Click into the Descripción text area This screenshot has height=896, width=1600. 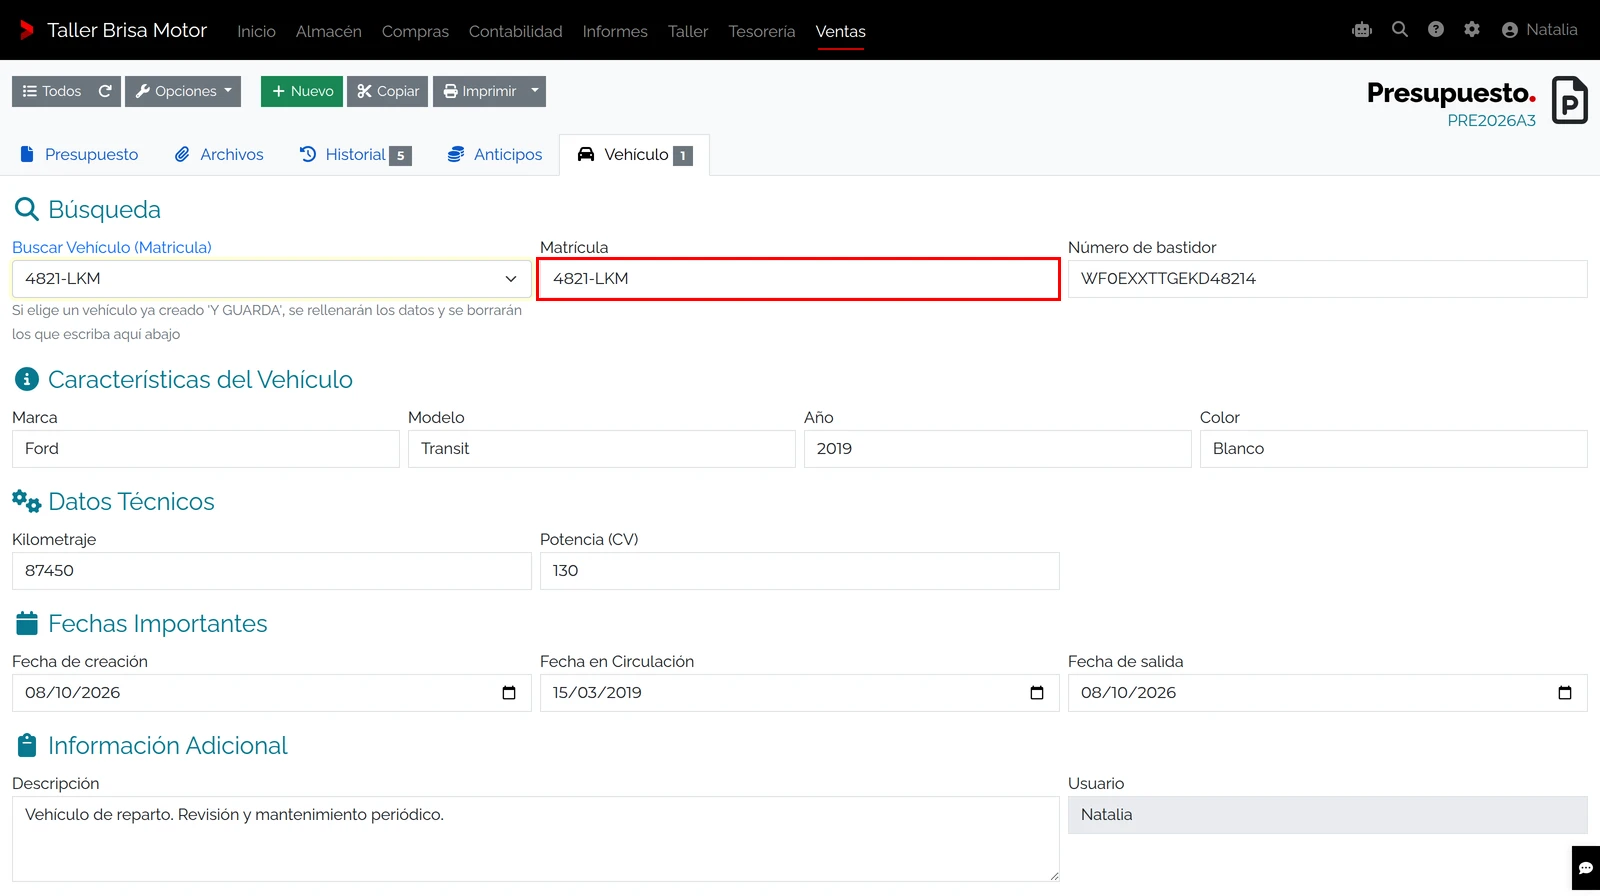[536, 839]
